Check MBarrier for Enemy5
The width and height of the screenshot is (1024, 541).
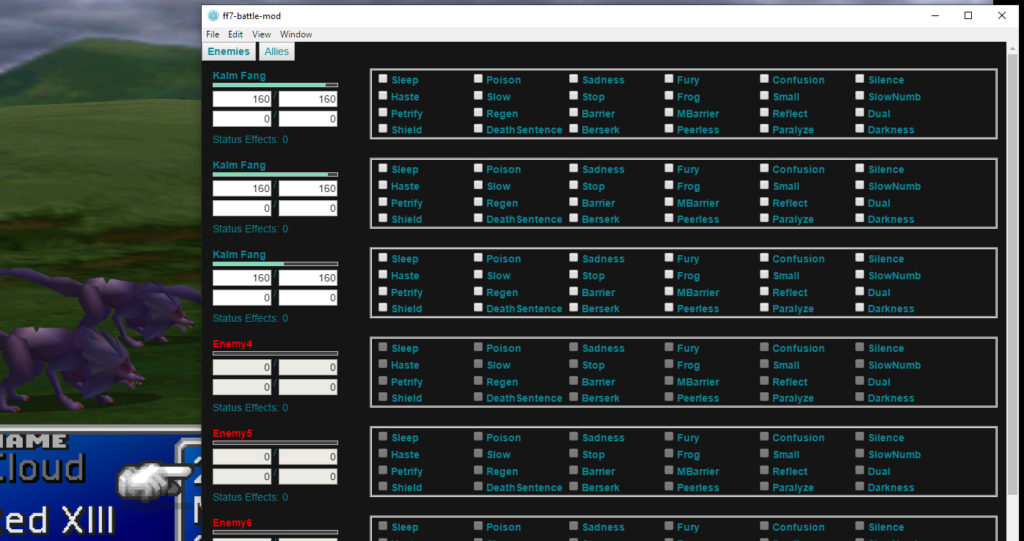[669, 470]
